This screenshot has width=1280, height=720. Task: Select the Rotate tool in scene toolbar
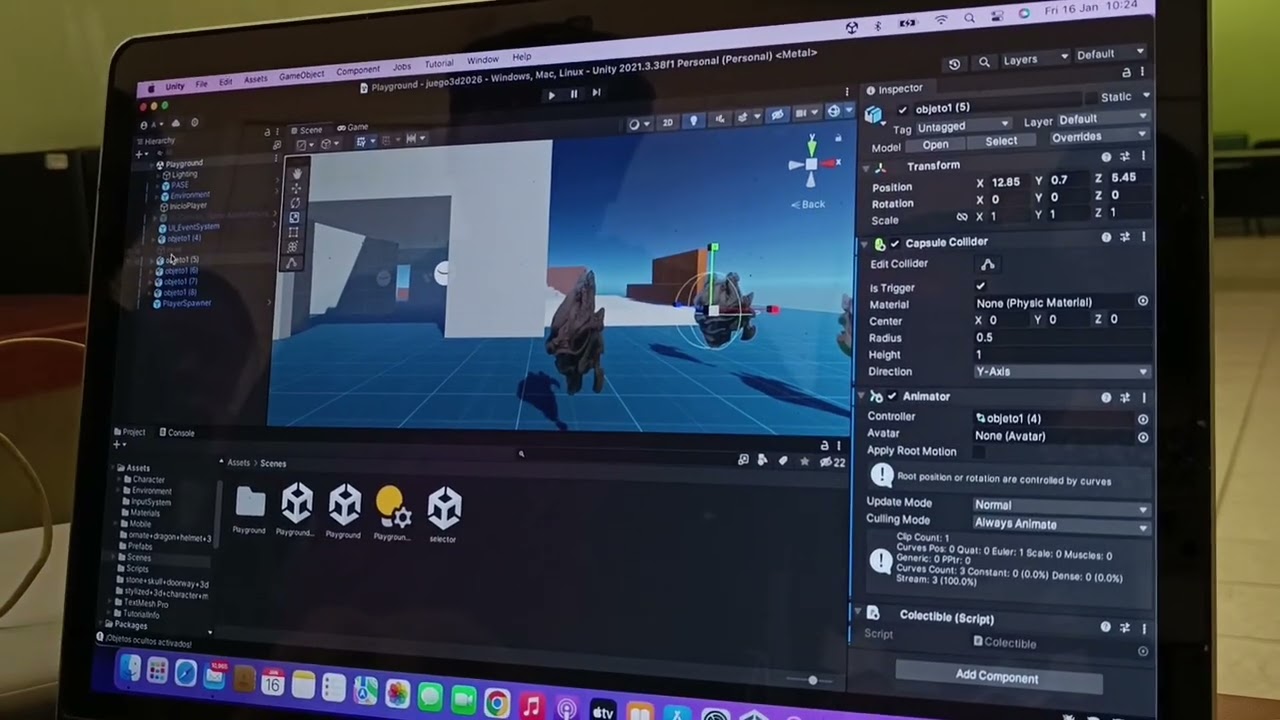click(295, 203)
